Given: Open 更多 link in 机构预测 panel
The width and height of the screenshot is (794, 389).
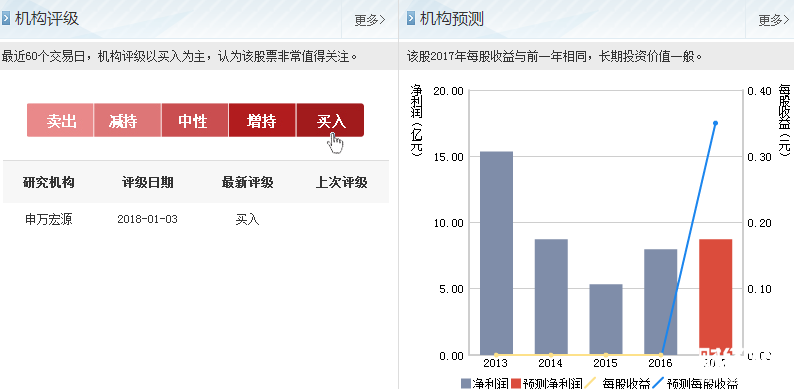Looking at the screenshot, I should click(x=774, y=20).
